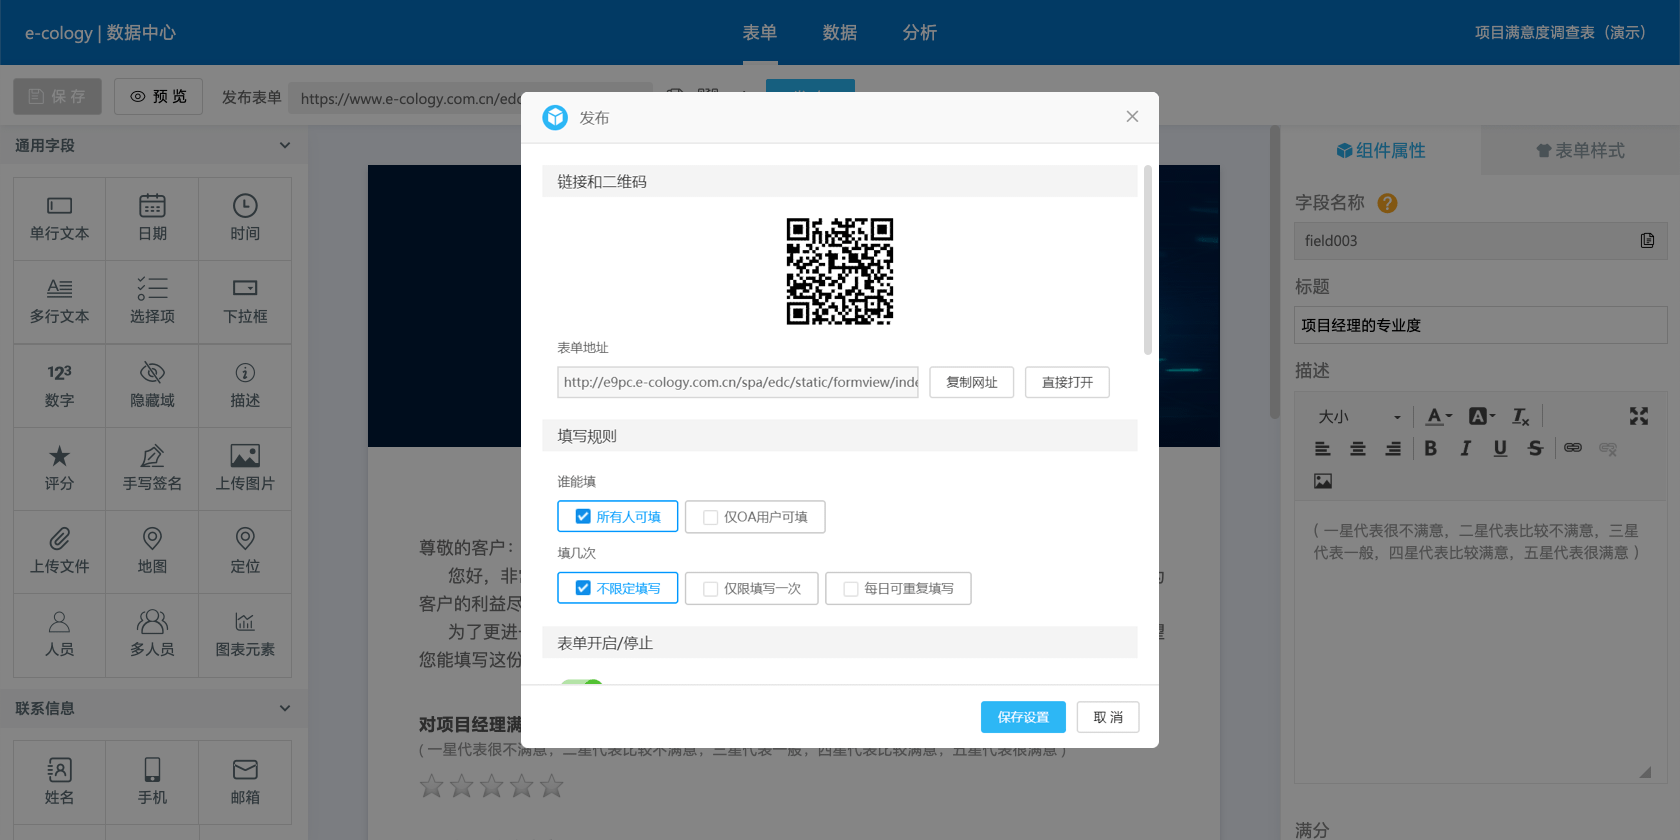Add a 多行文本 multiline text field
This screenshot has width=1680, height=840.
[59, 302]
